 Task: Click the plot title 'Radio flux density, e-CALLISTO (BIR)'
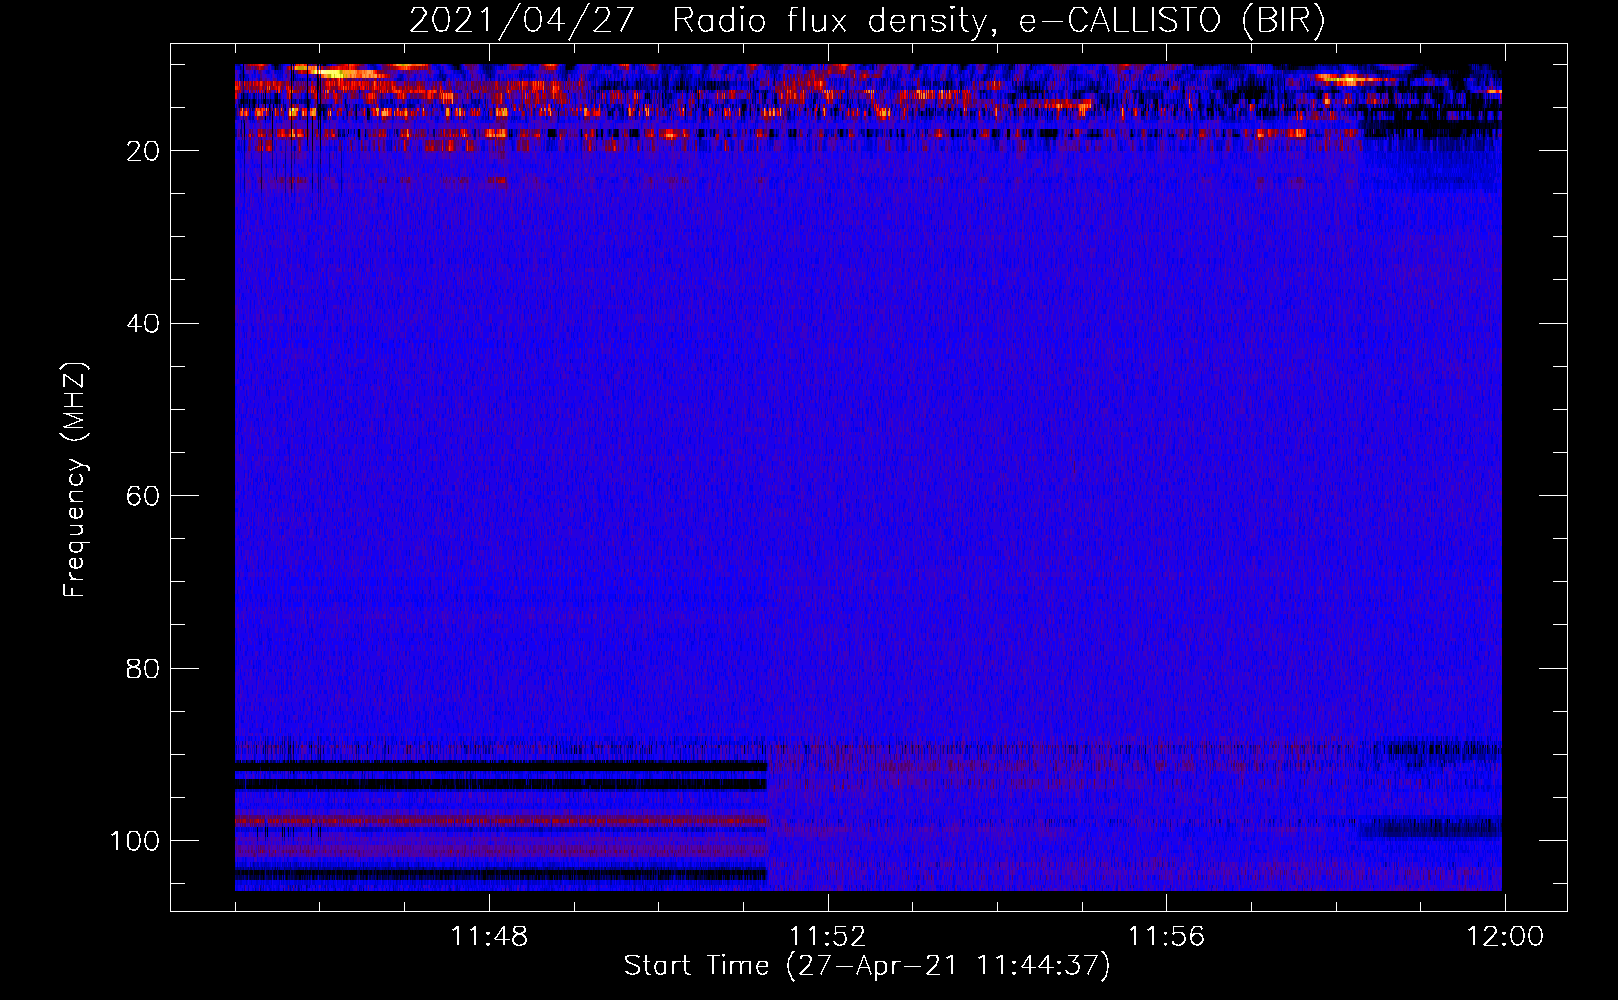(x=998, y=21)
